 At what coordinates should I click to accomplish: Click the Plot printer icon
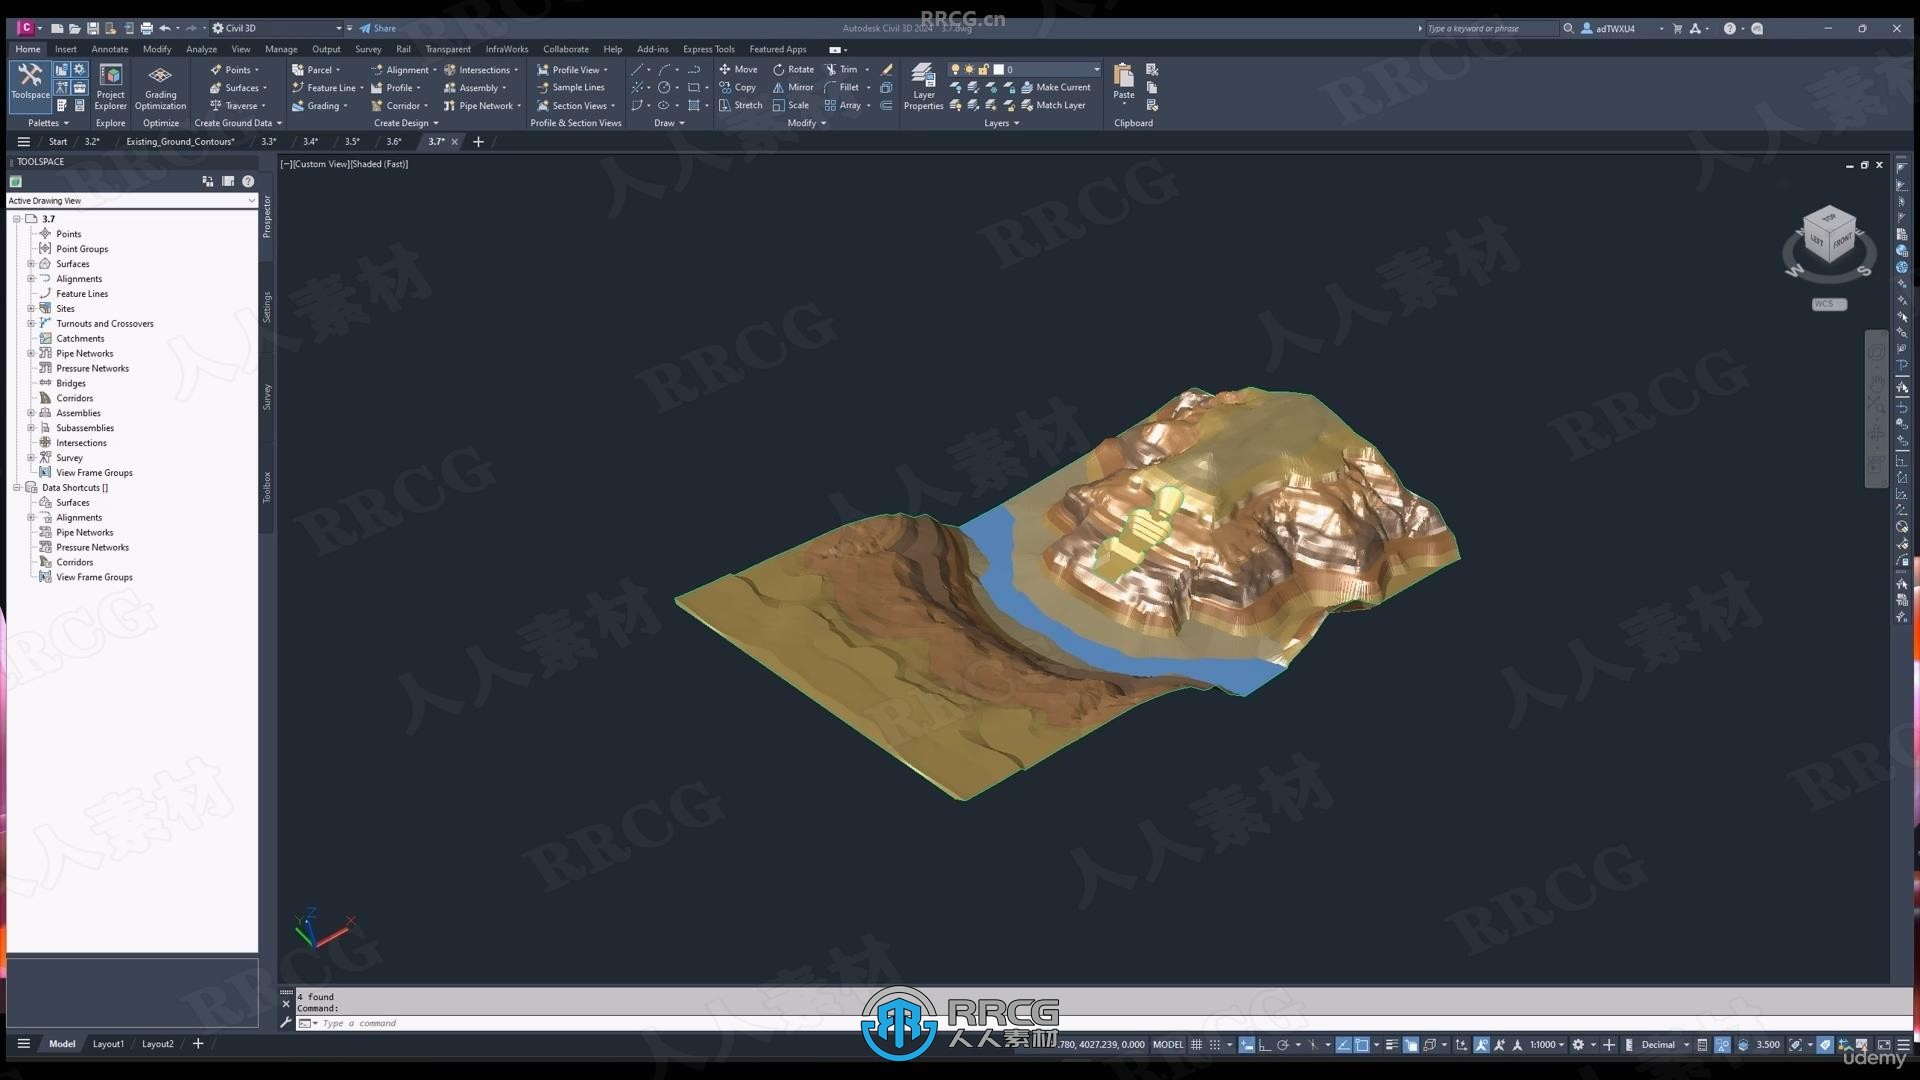[x=146, y=29]
